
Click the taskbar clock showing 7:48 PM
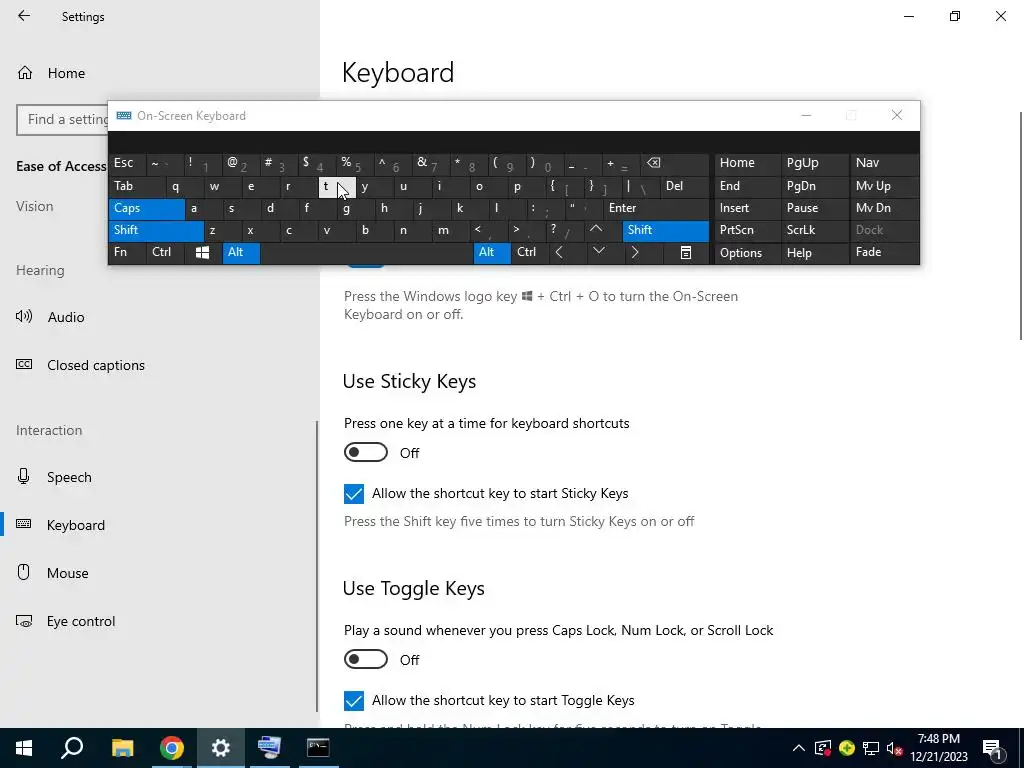point(938,748)
